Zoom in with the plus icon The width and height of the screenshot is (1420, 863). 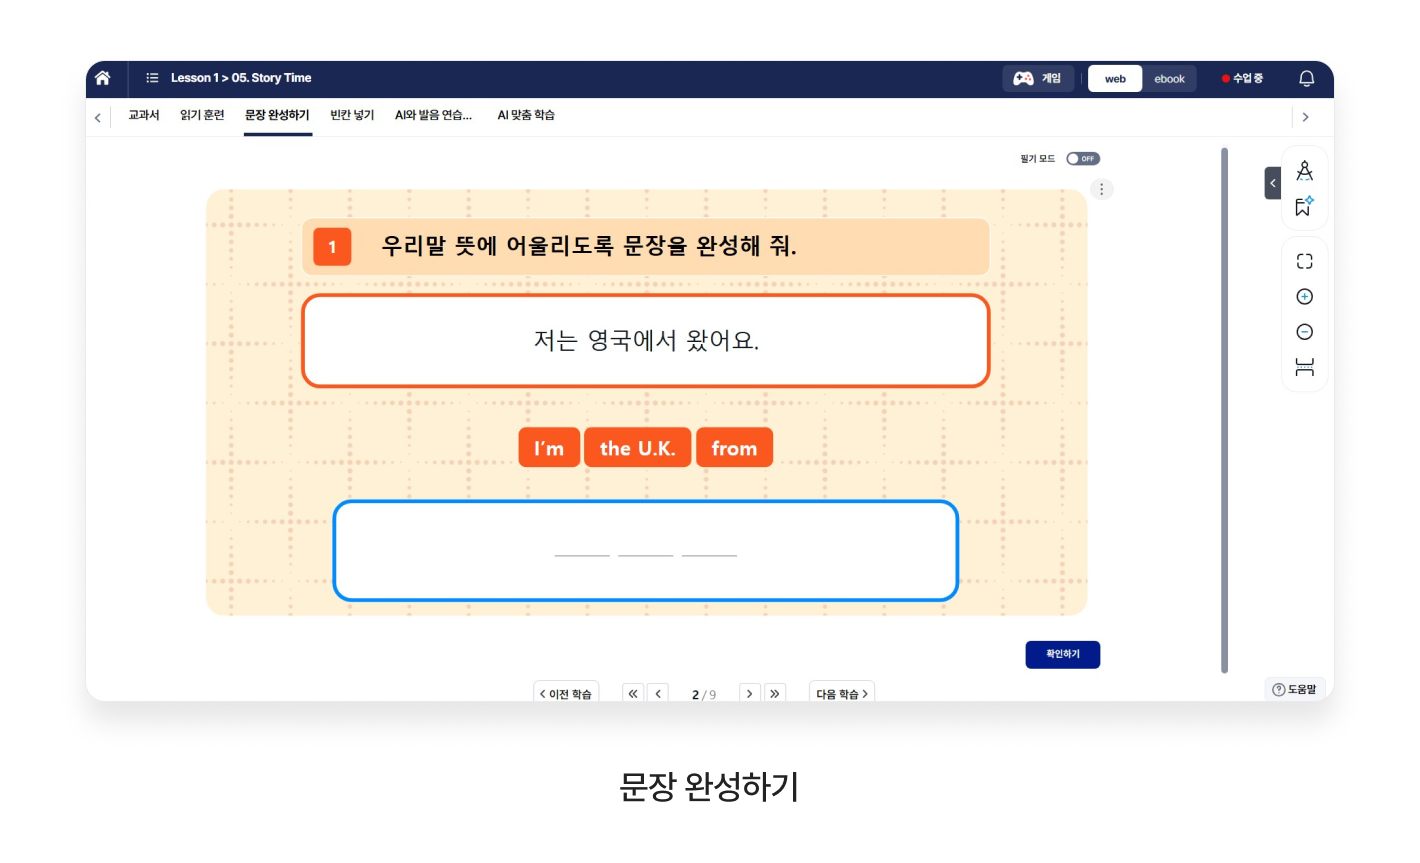1304,297
